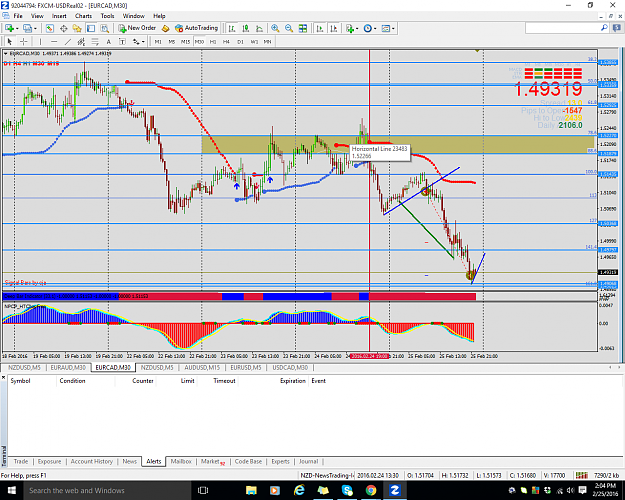The width and height of the screenshot is (625, 500).
Task: Click the Expiration column header
Action: [x=293, y=381]
